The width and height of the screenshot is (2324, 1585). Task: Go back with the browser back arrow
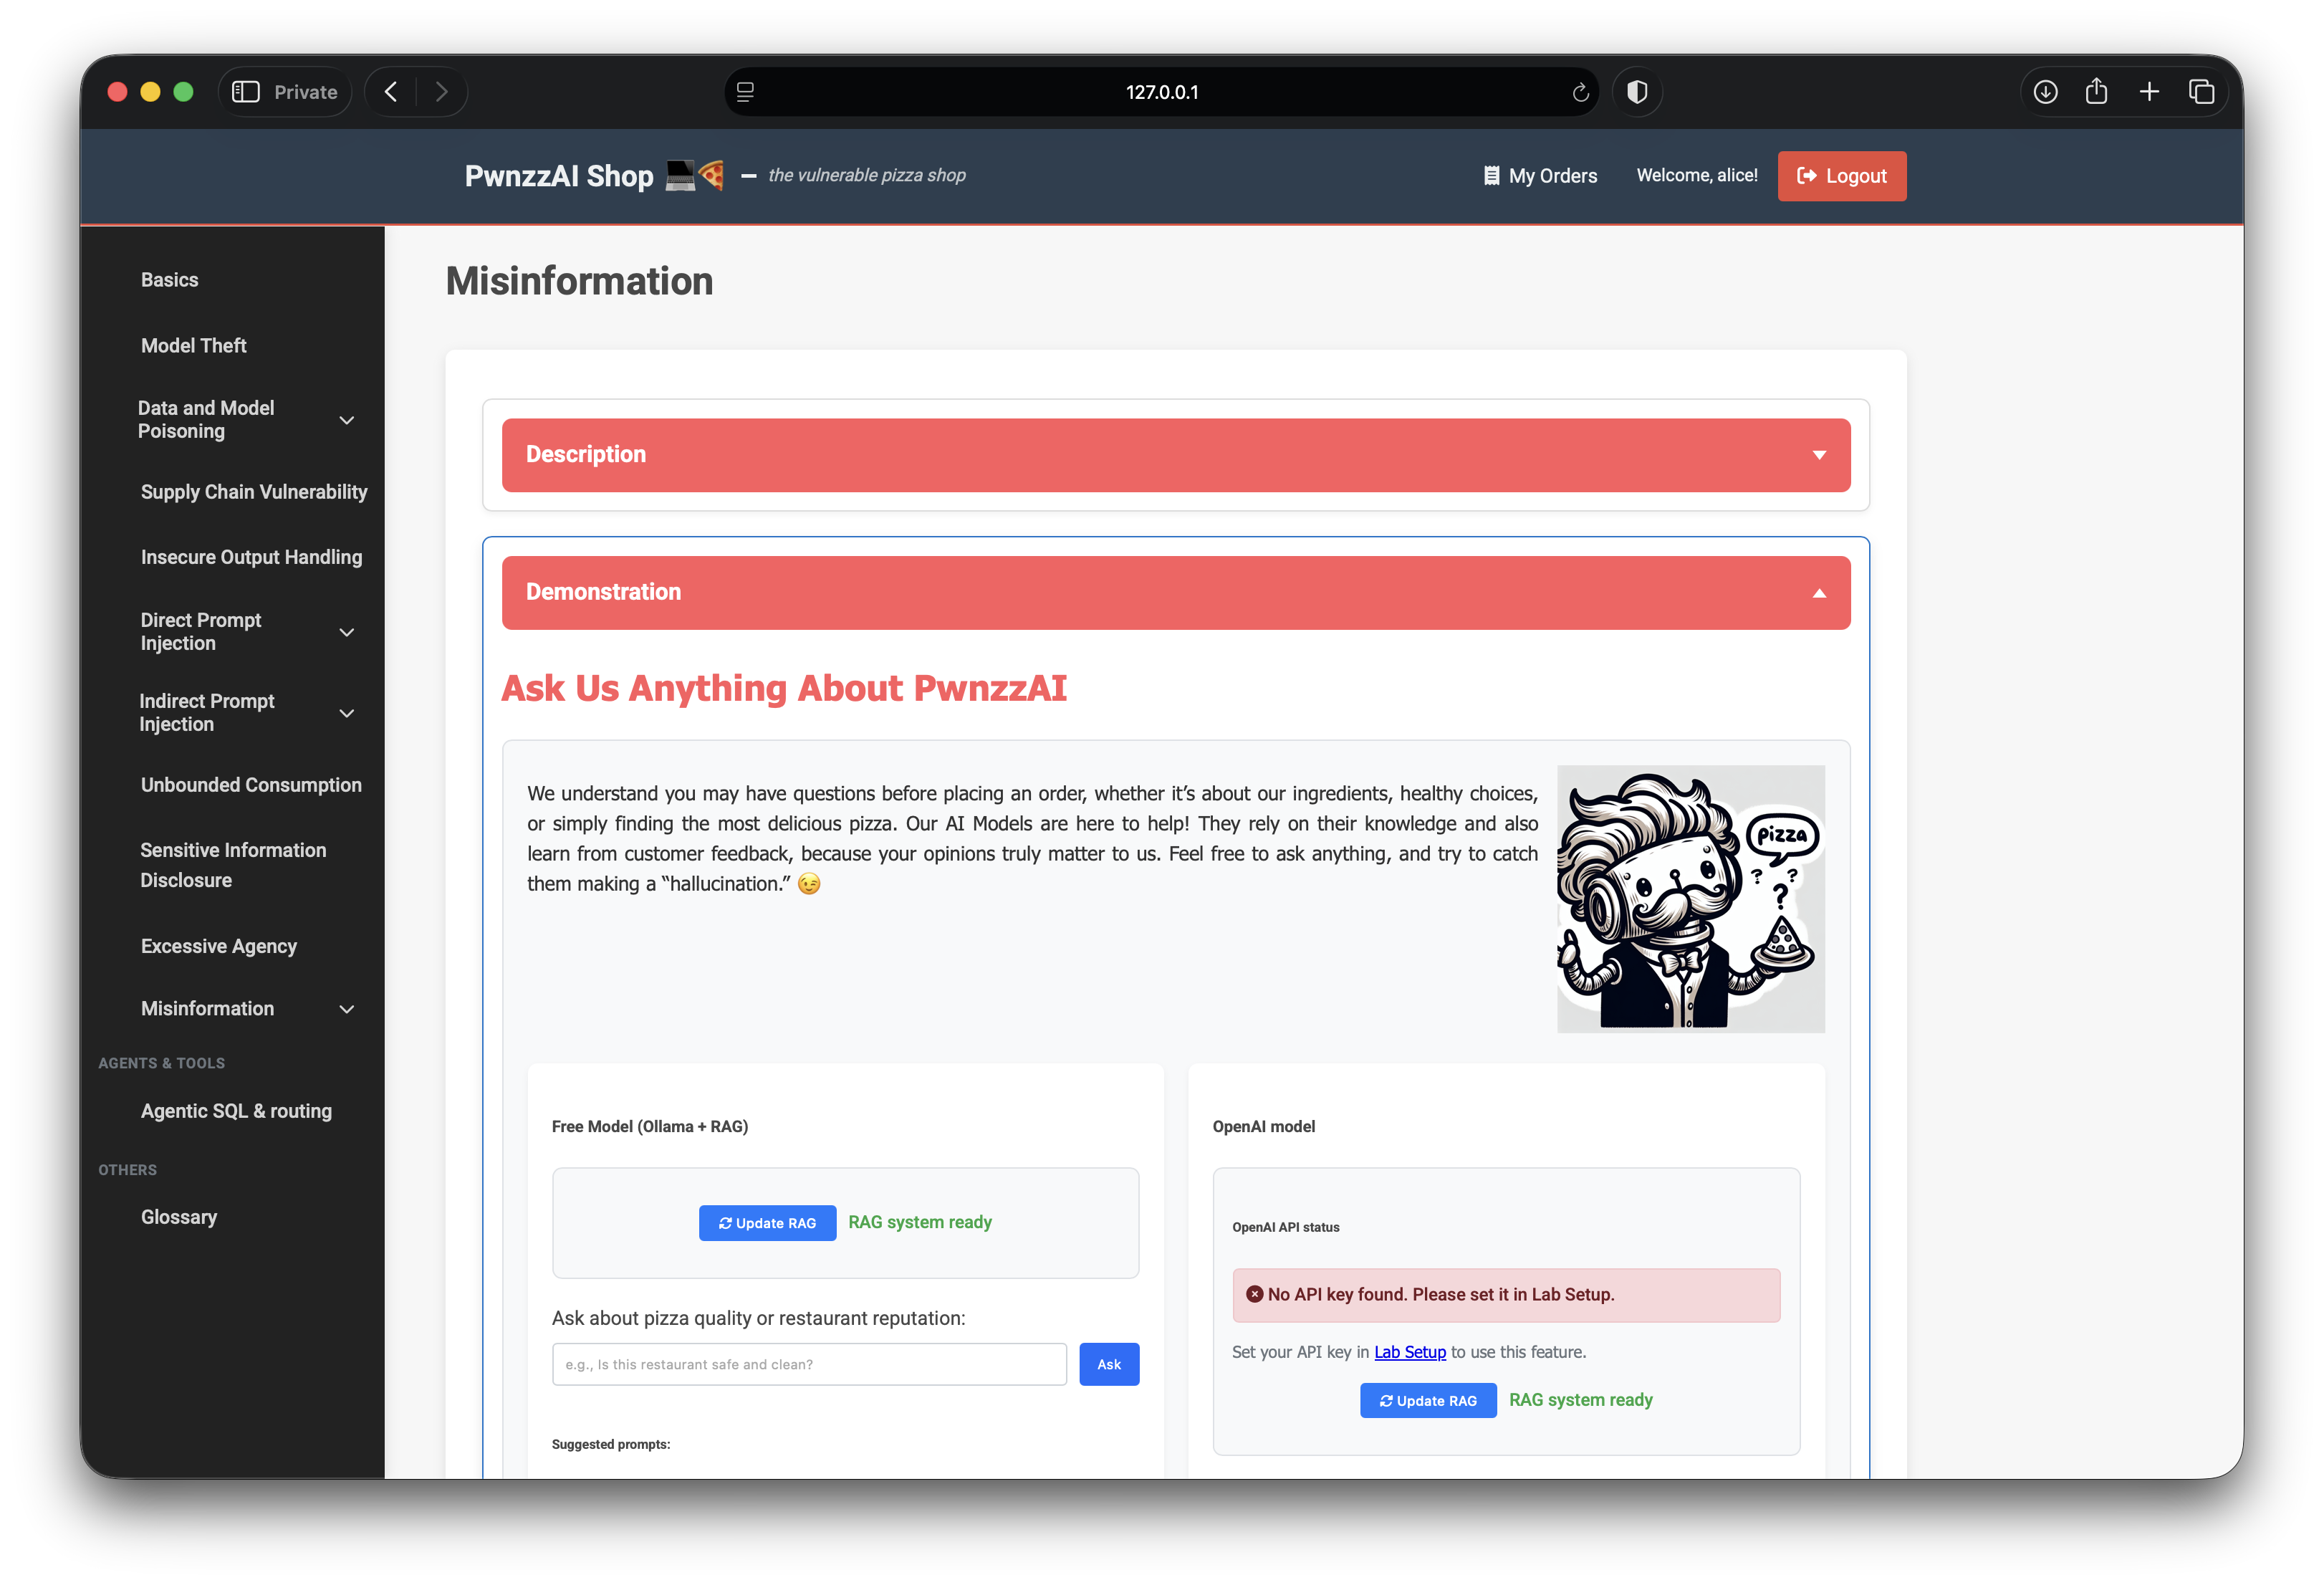[392, 92]
